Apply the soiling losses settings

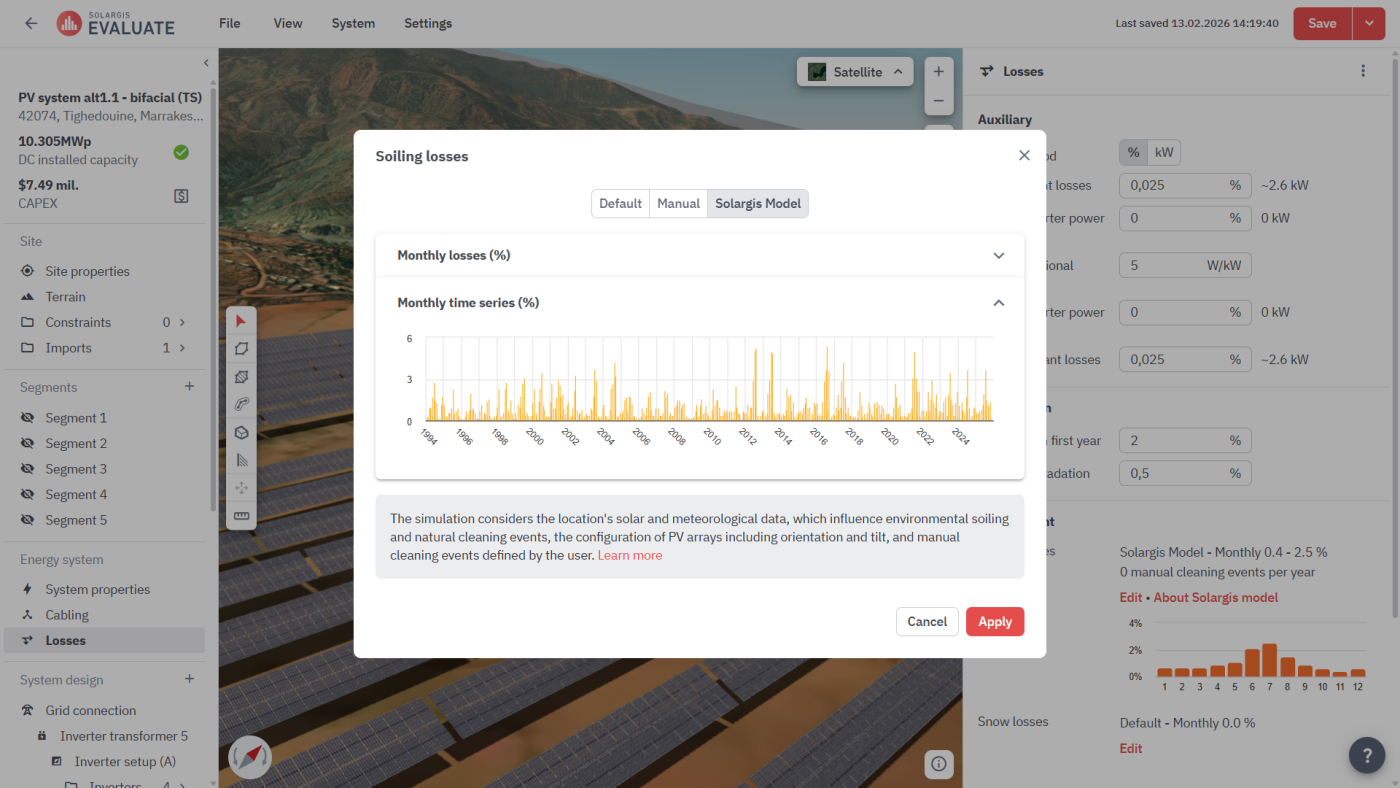[994, 622]
